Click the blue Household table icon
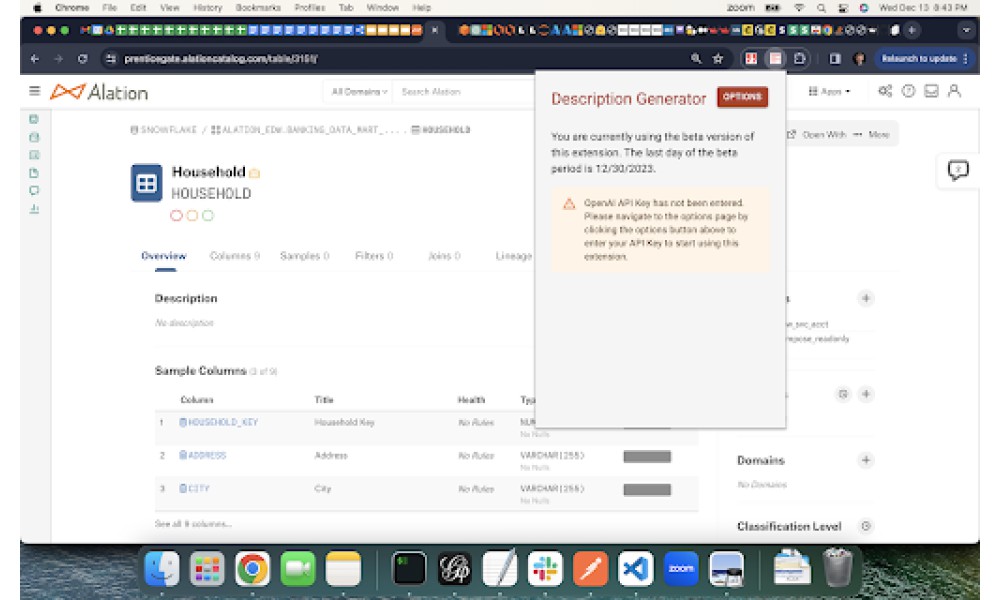Image resolution: width=1000 pixels, height=600 pixels. tap(146, 183)
